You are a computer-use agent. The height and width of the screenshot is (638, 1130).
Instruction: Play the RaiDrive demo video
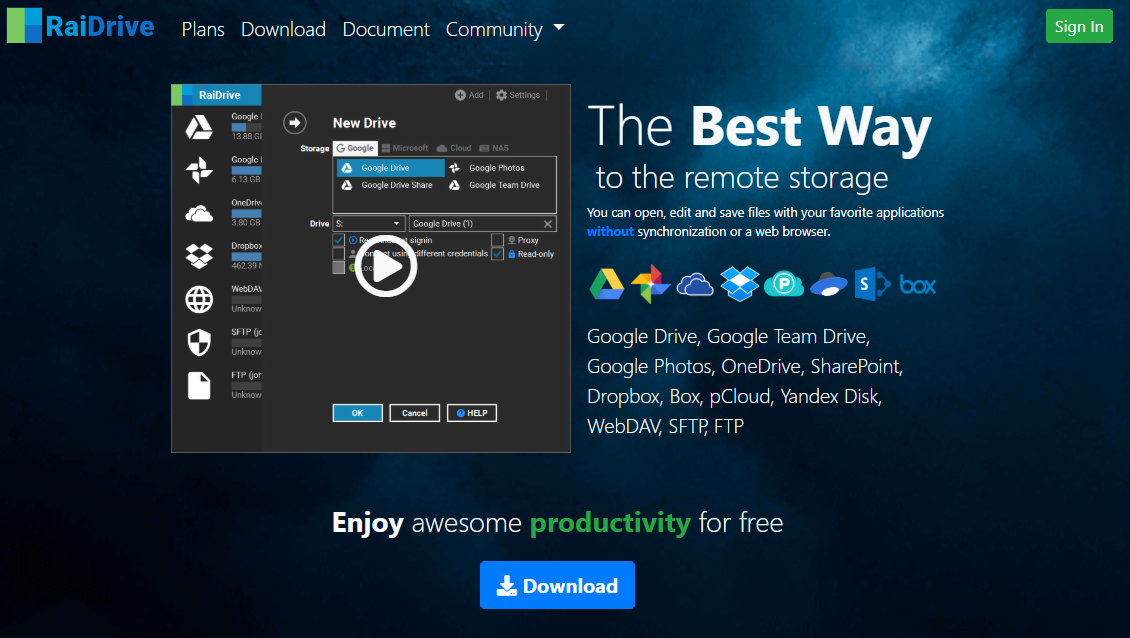tap(386, 267)
